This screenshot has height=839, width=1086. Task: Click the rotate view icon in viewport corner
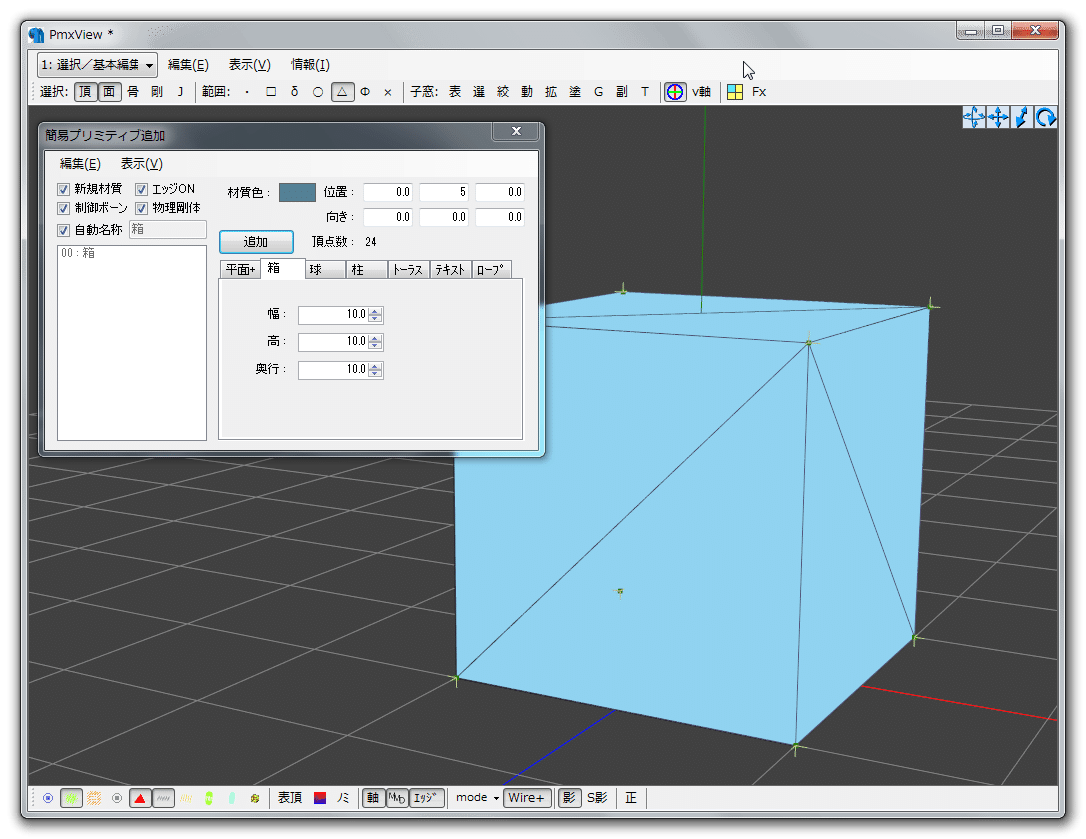coord(1046,117)
